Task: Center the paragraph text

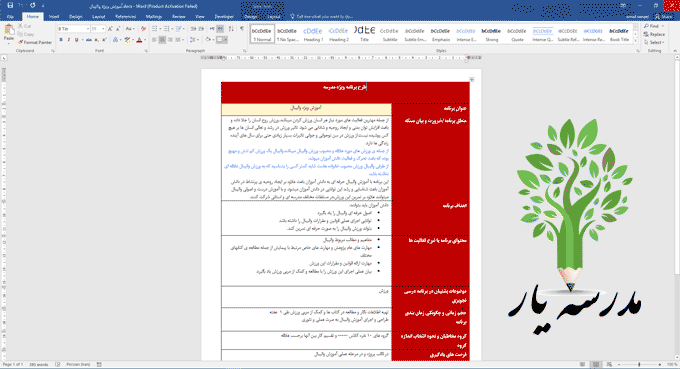Action: click(162, 40)
